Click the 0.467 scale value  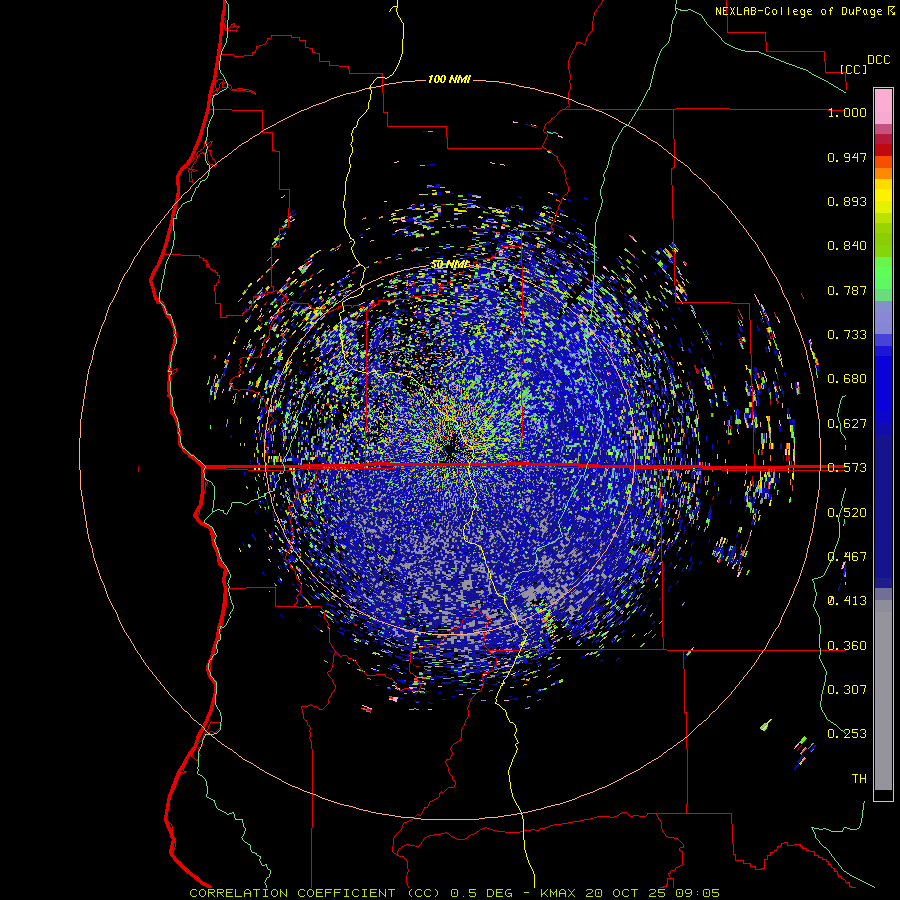point(847,557)
